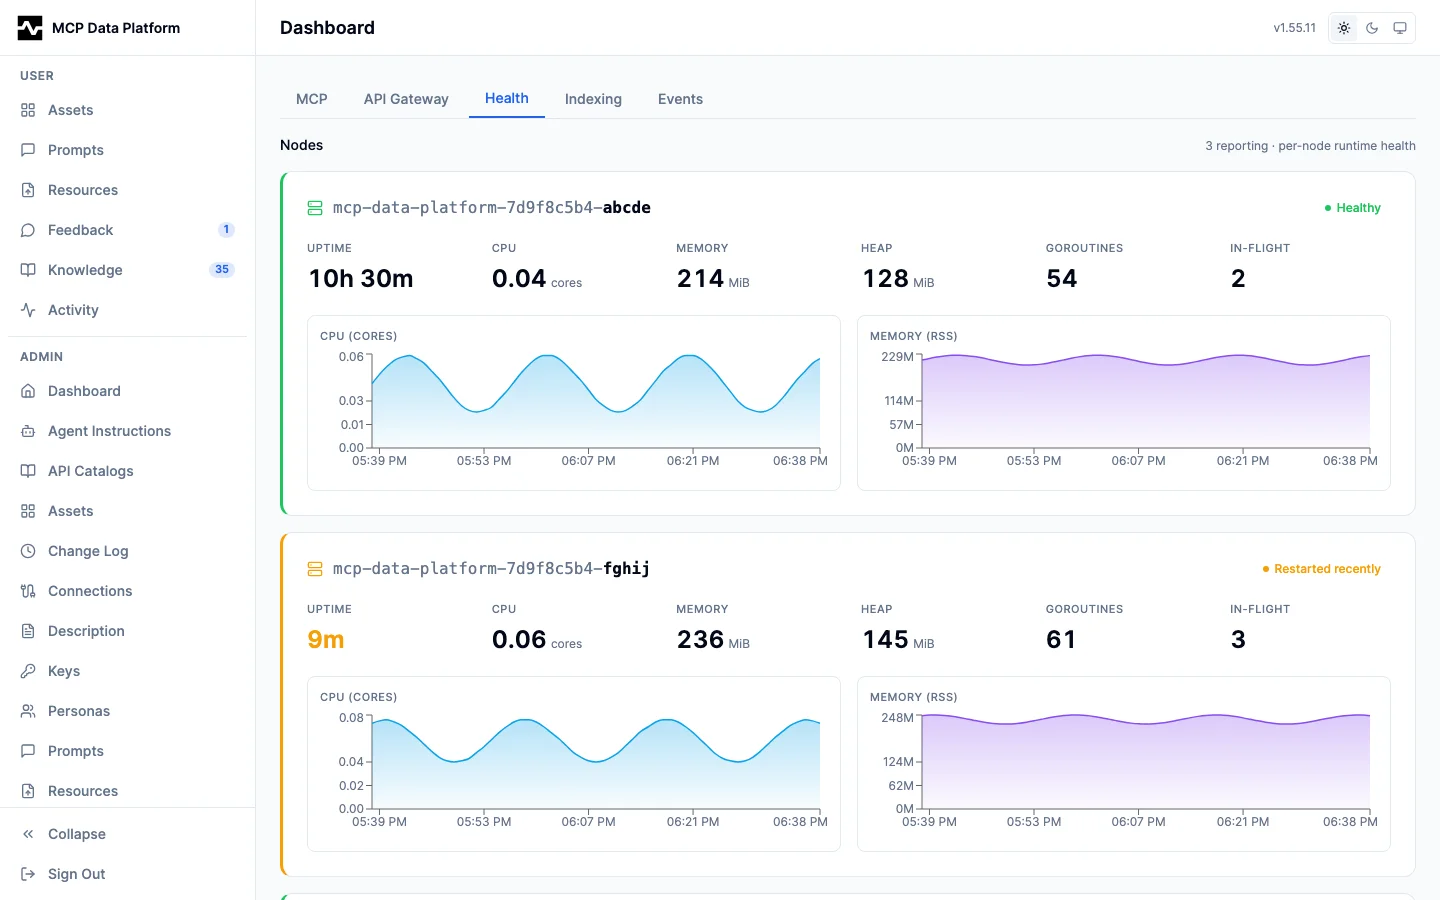1440x900 pixels.
Task: Open Keys via its key icon
Action: (28, 671)
